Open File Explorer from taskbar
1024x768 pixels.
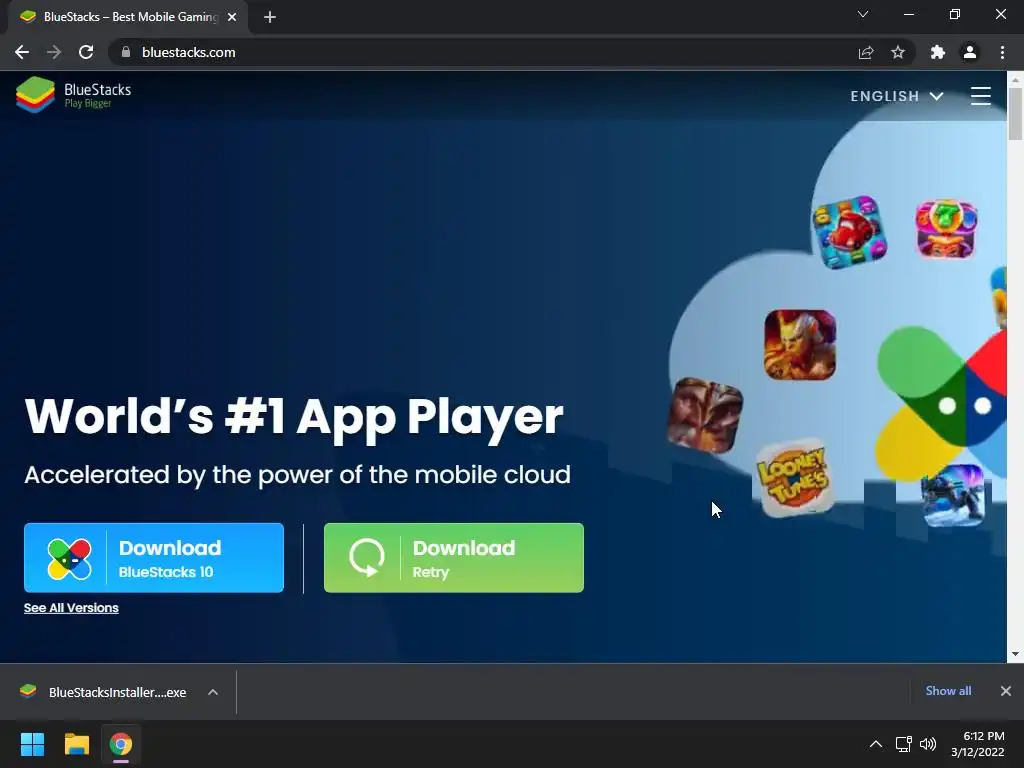(x=76, y=744)
